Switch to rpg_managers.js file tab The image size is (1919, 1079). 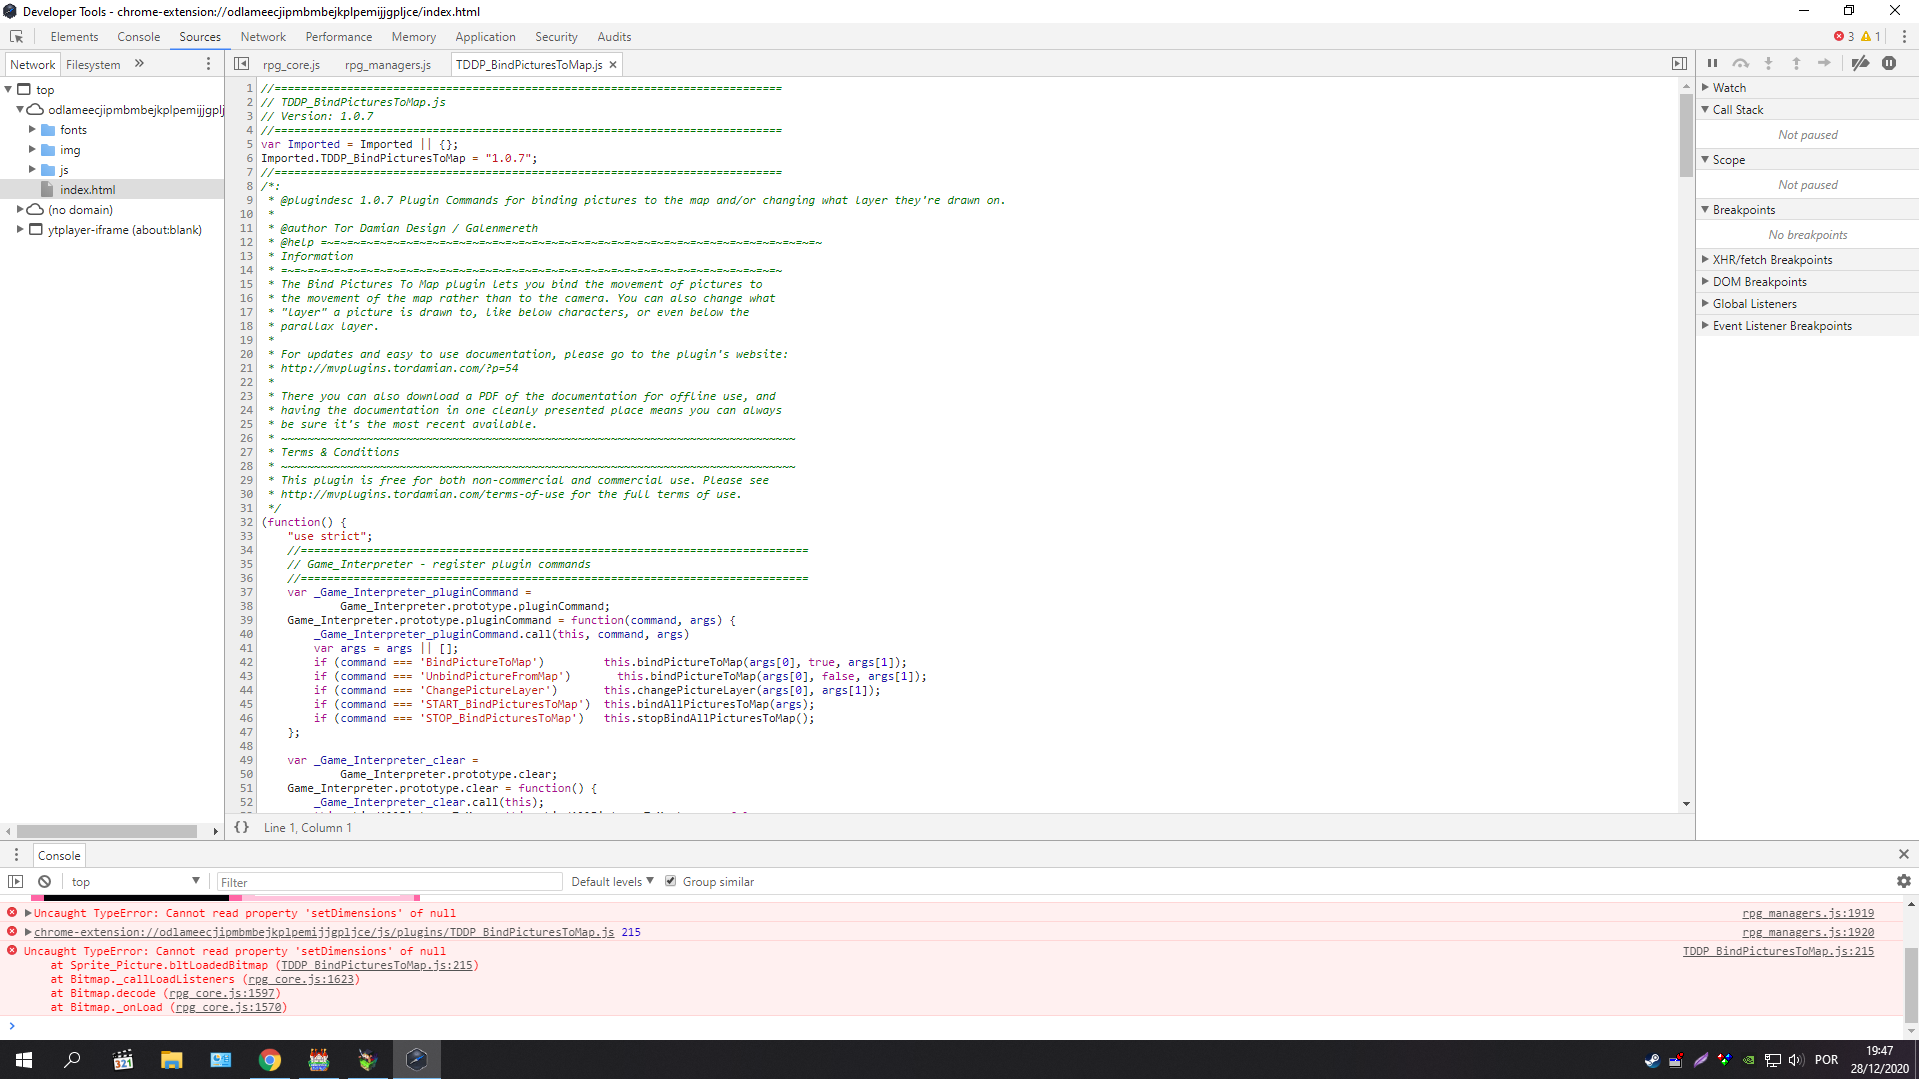(x=388, y=65)
